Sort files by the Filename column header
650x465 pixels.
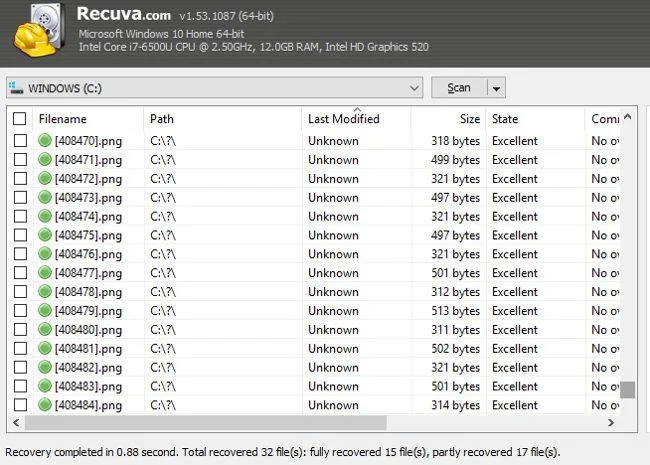(x=63, y=119)
